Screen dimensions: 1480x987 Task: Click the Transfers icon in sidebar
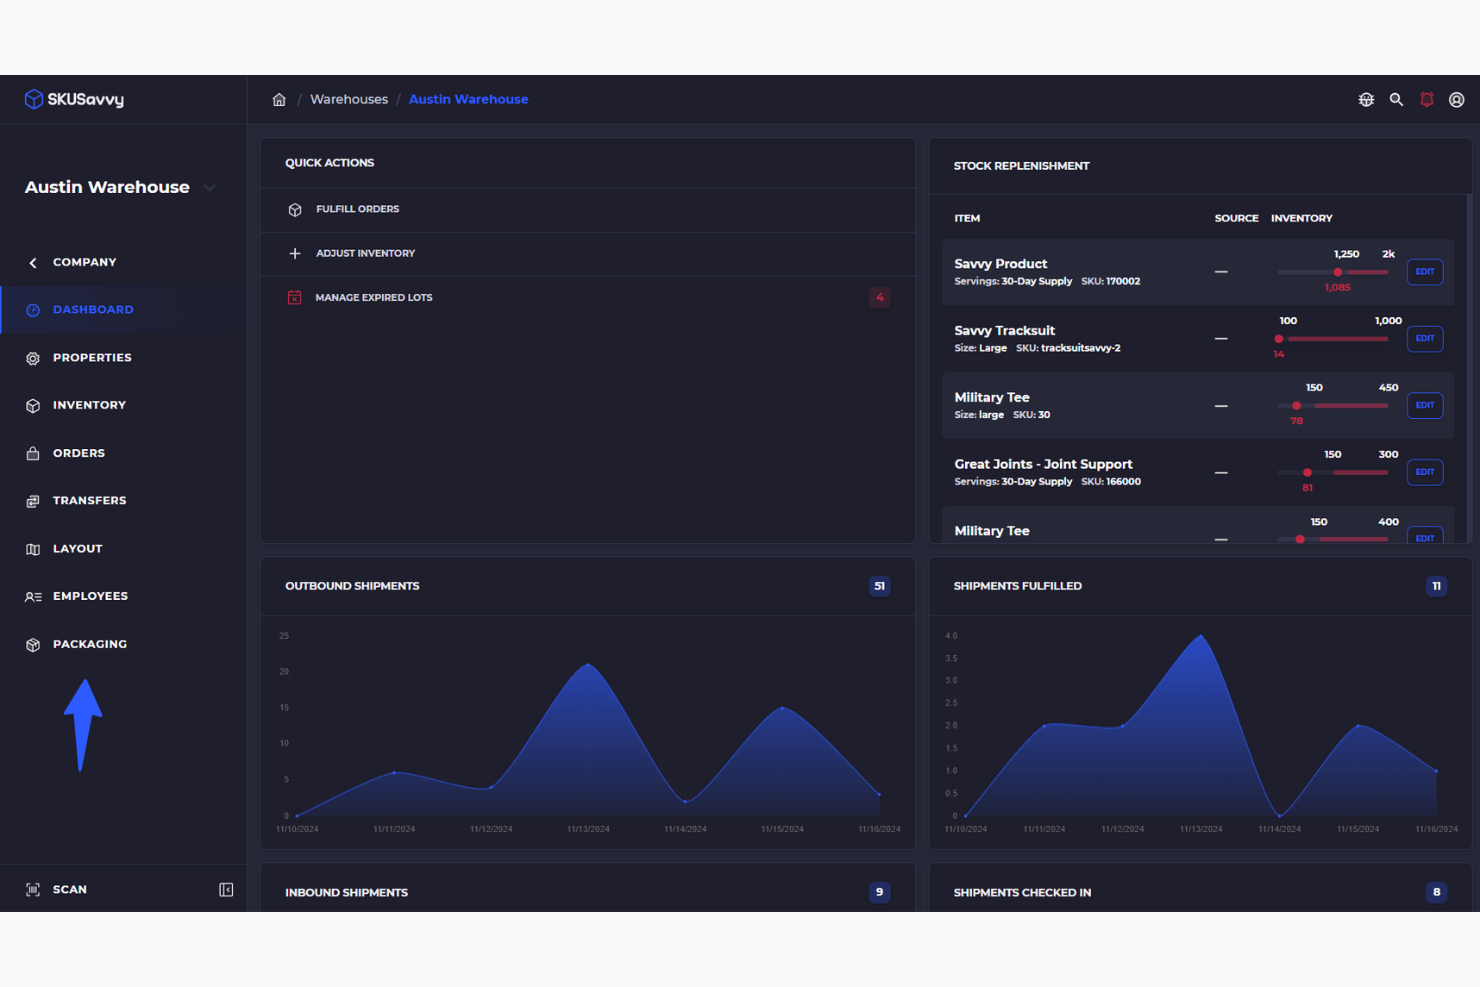coord(33,501)
